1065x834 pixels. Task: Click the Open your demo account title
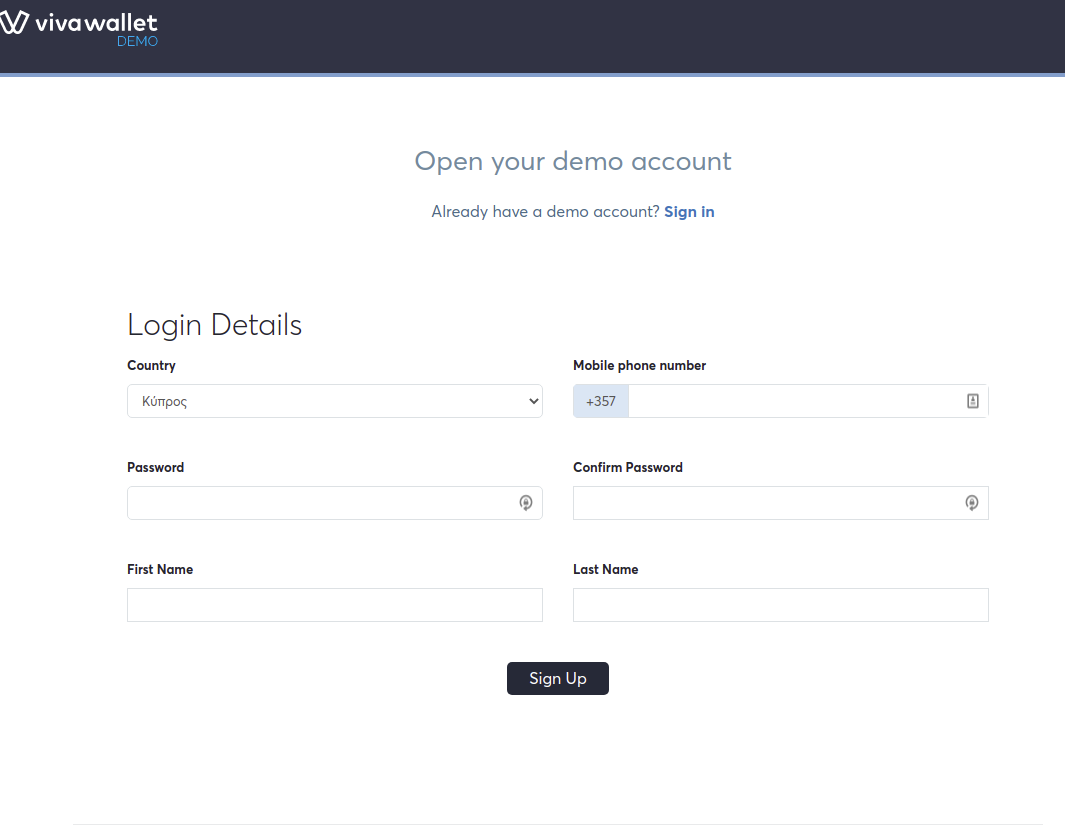tap(572, 161)
